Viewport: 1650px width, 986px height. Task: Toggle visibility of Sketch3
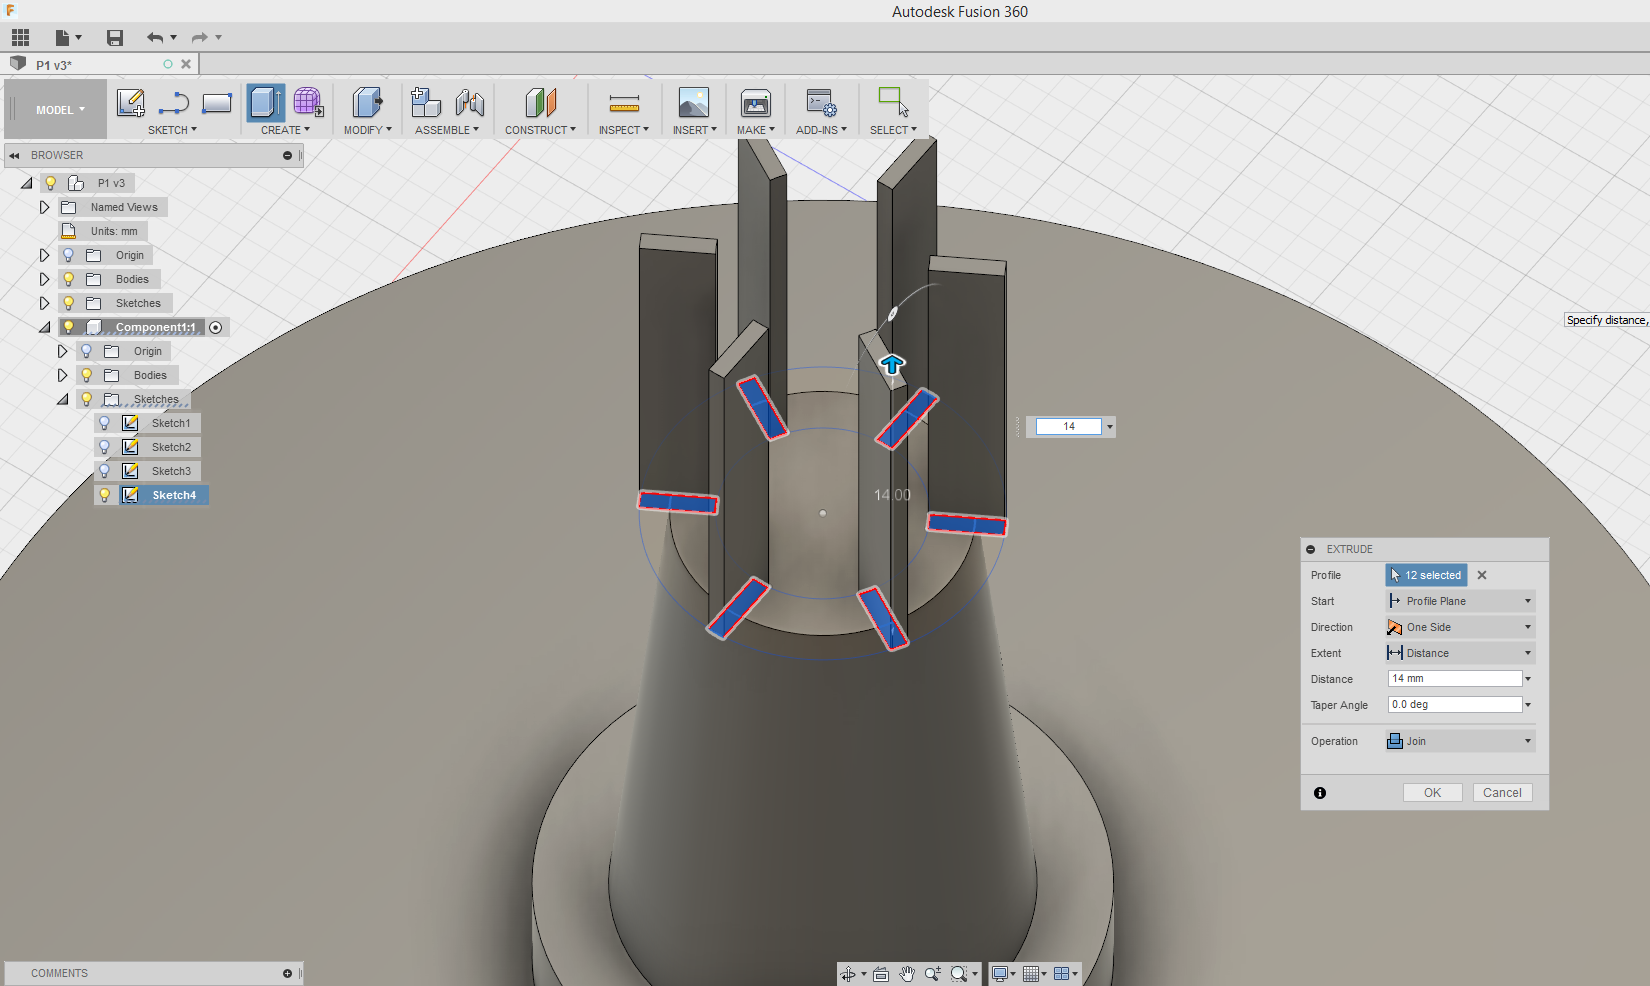[104, 471]
